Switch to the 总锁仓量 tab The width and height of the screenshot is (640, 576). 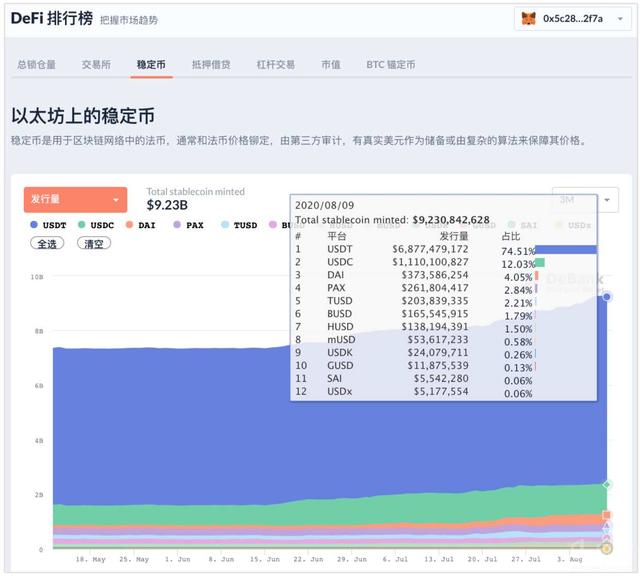coord(36,64)
